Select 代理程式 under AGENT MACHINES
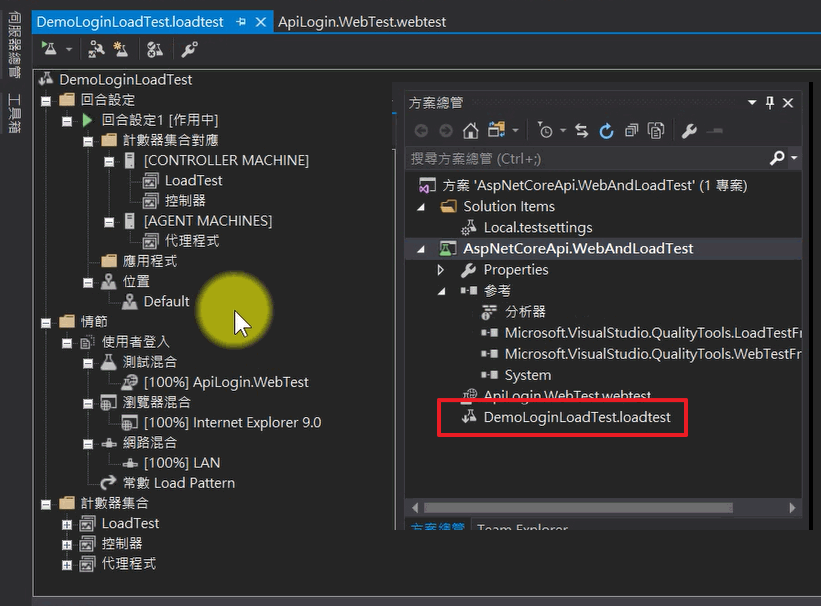The height and width of the screenshot is (606, 821). click(x=192, y=241)
